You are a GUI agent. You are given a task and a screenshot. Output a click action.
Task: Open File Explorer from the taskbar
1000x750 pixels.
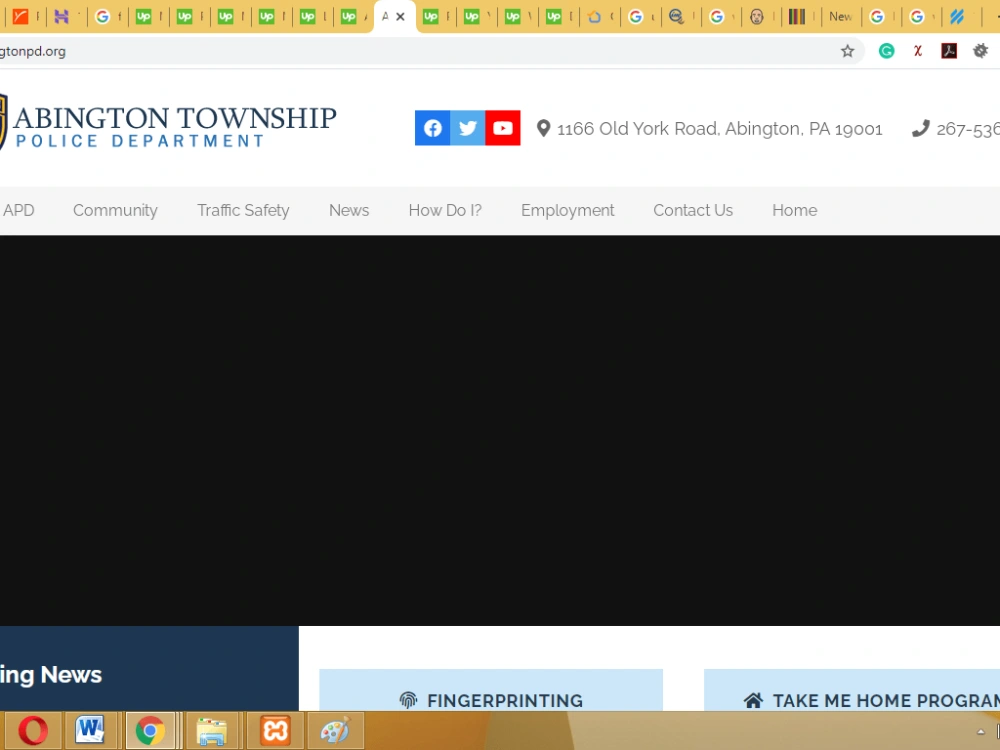coord(211,730)
